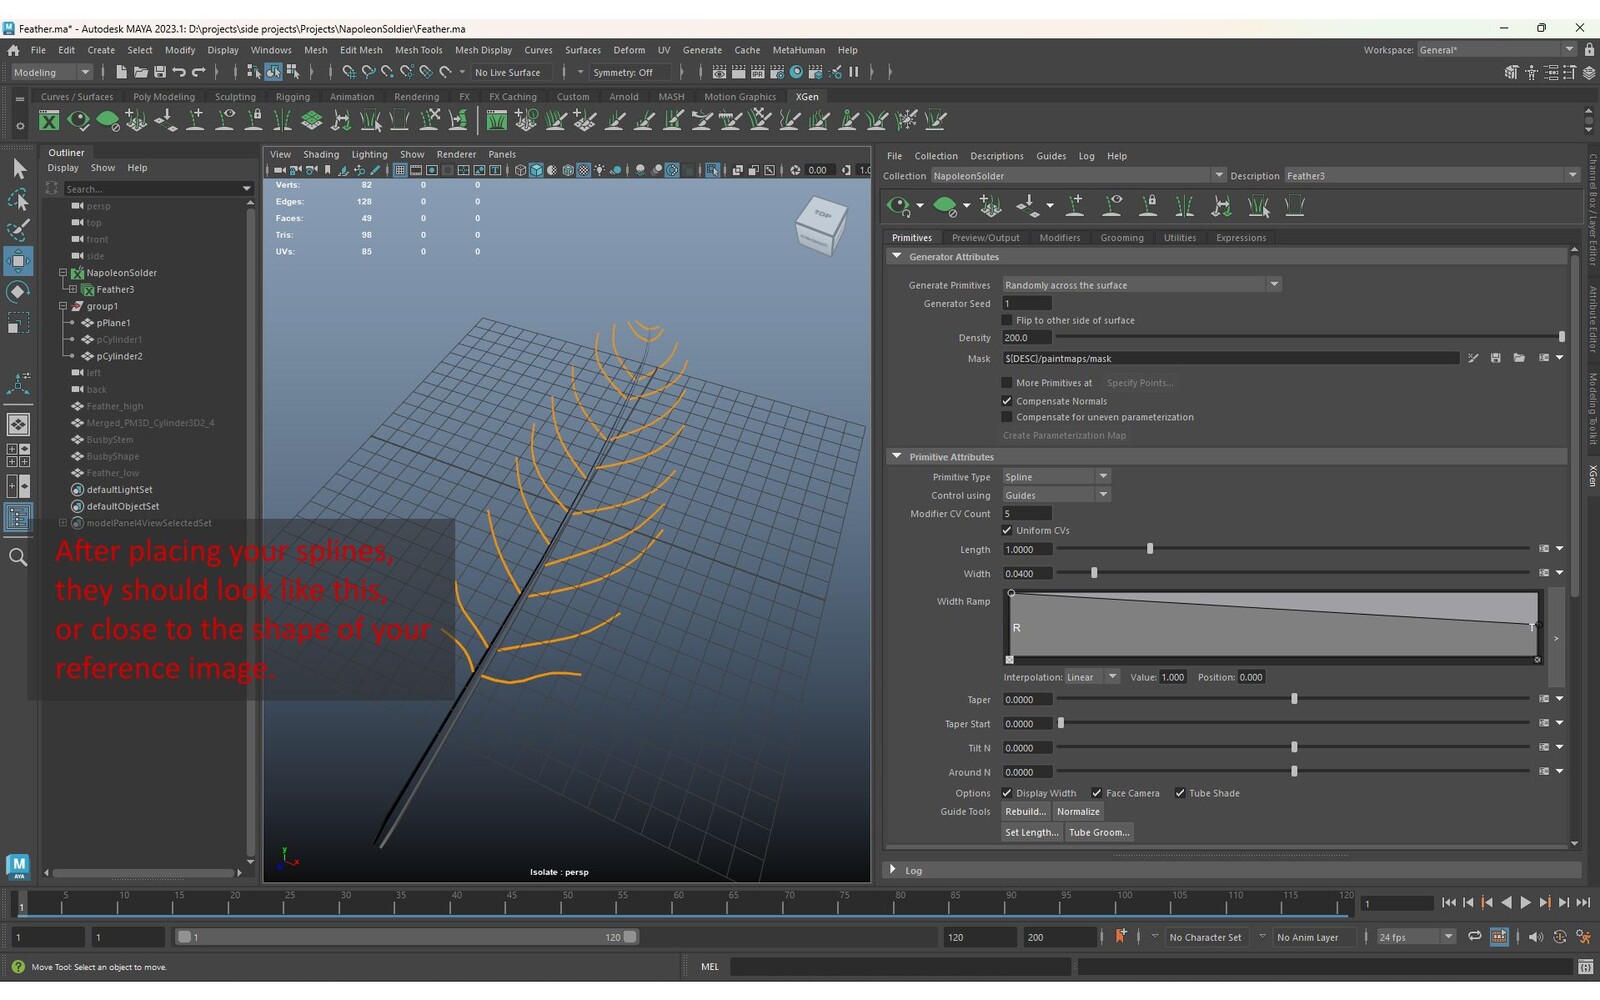Open the search magnifier in the left sidebar
1600x1000 pixels.
(18, 557)
